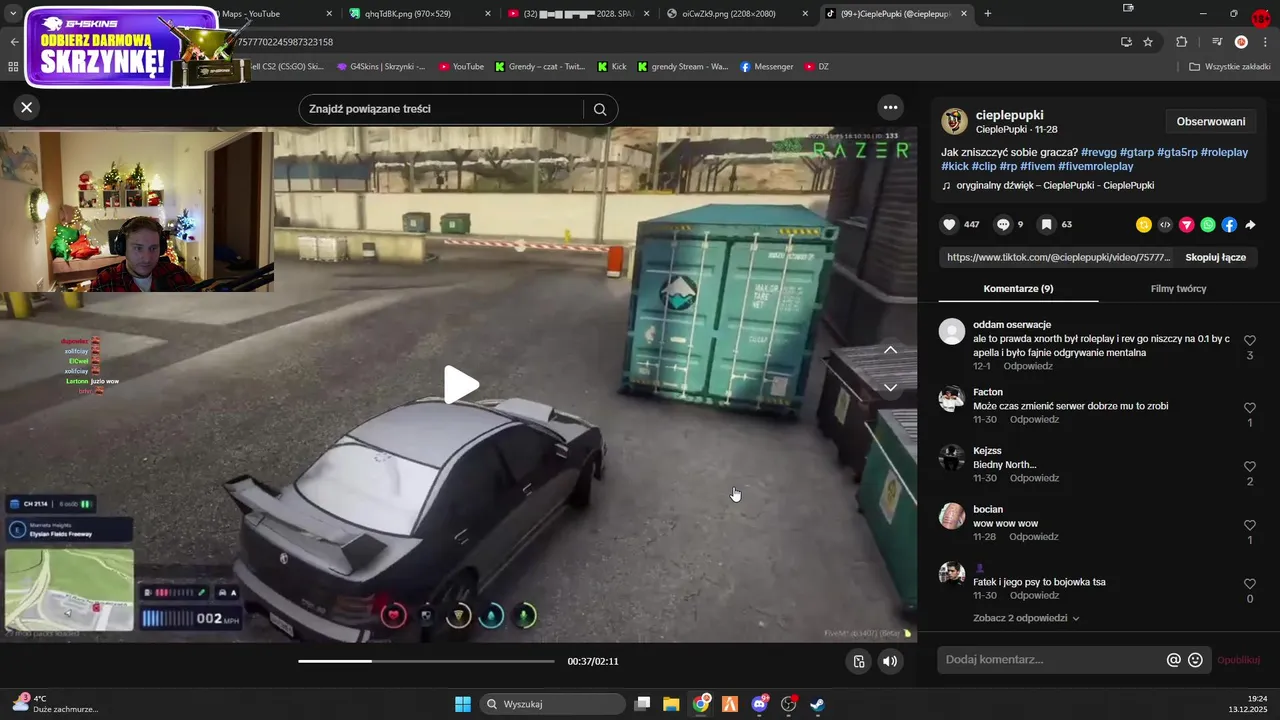Viewport: 1280px width, 720px height.
Task: Click the picture-in-picture mini player icon
Action: [x=858, y=661]
